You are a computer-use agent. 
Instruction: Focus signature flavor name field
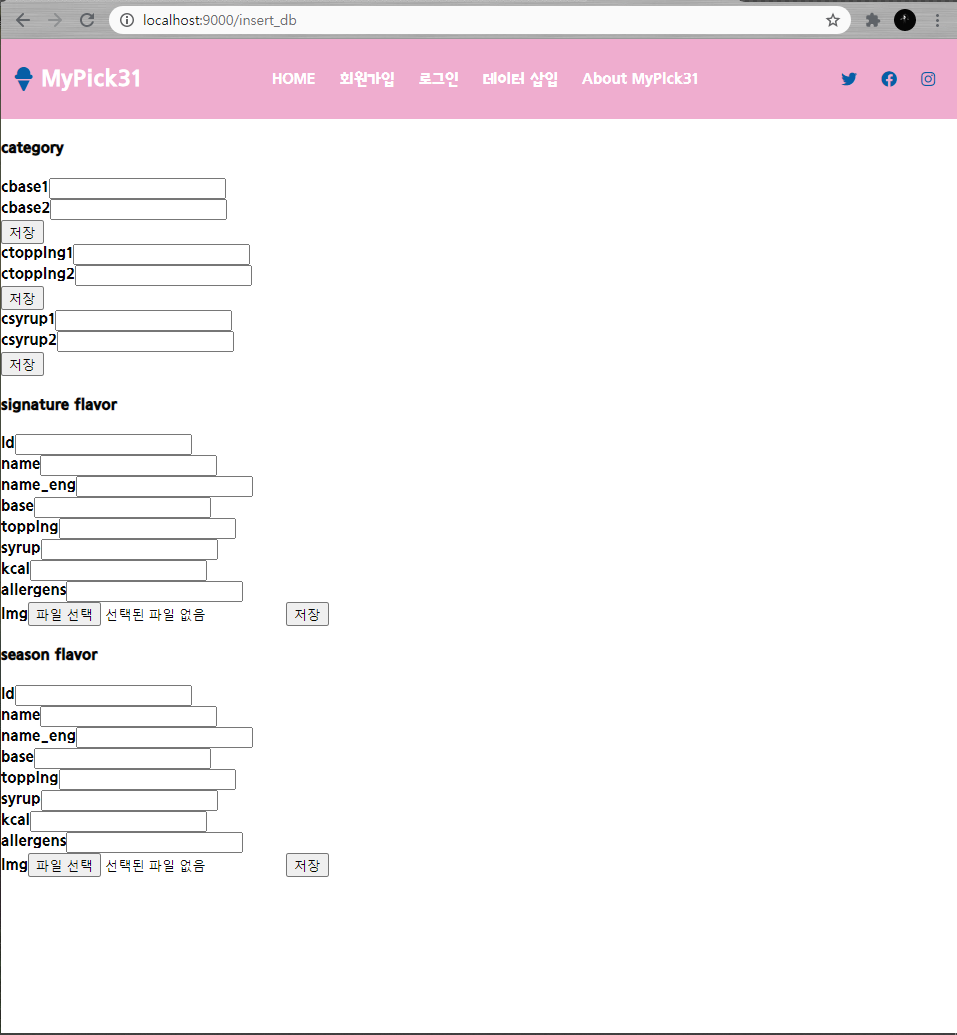tap(129, 465)
